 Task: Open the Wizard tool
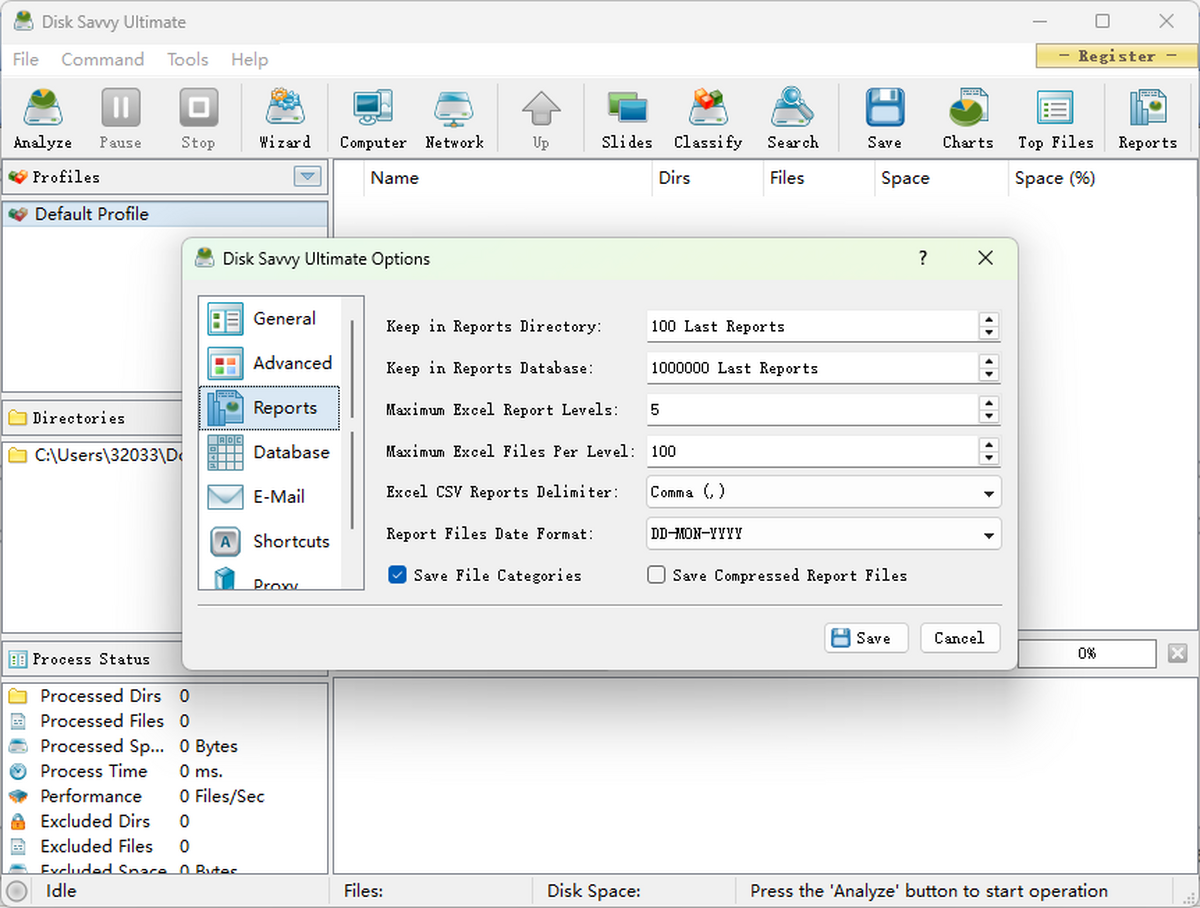coord(285,117)
